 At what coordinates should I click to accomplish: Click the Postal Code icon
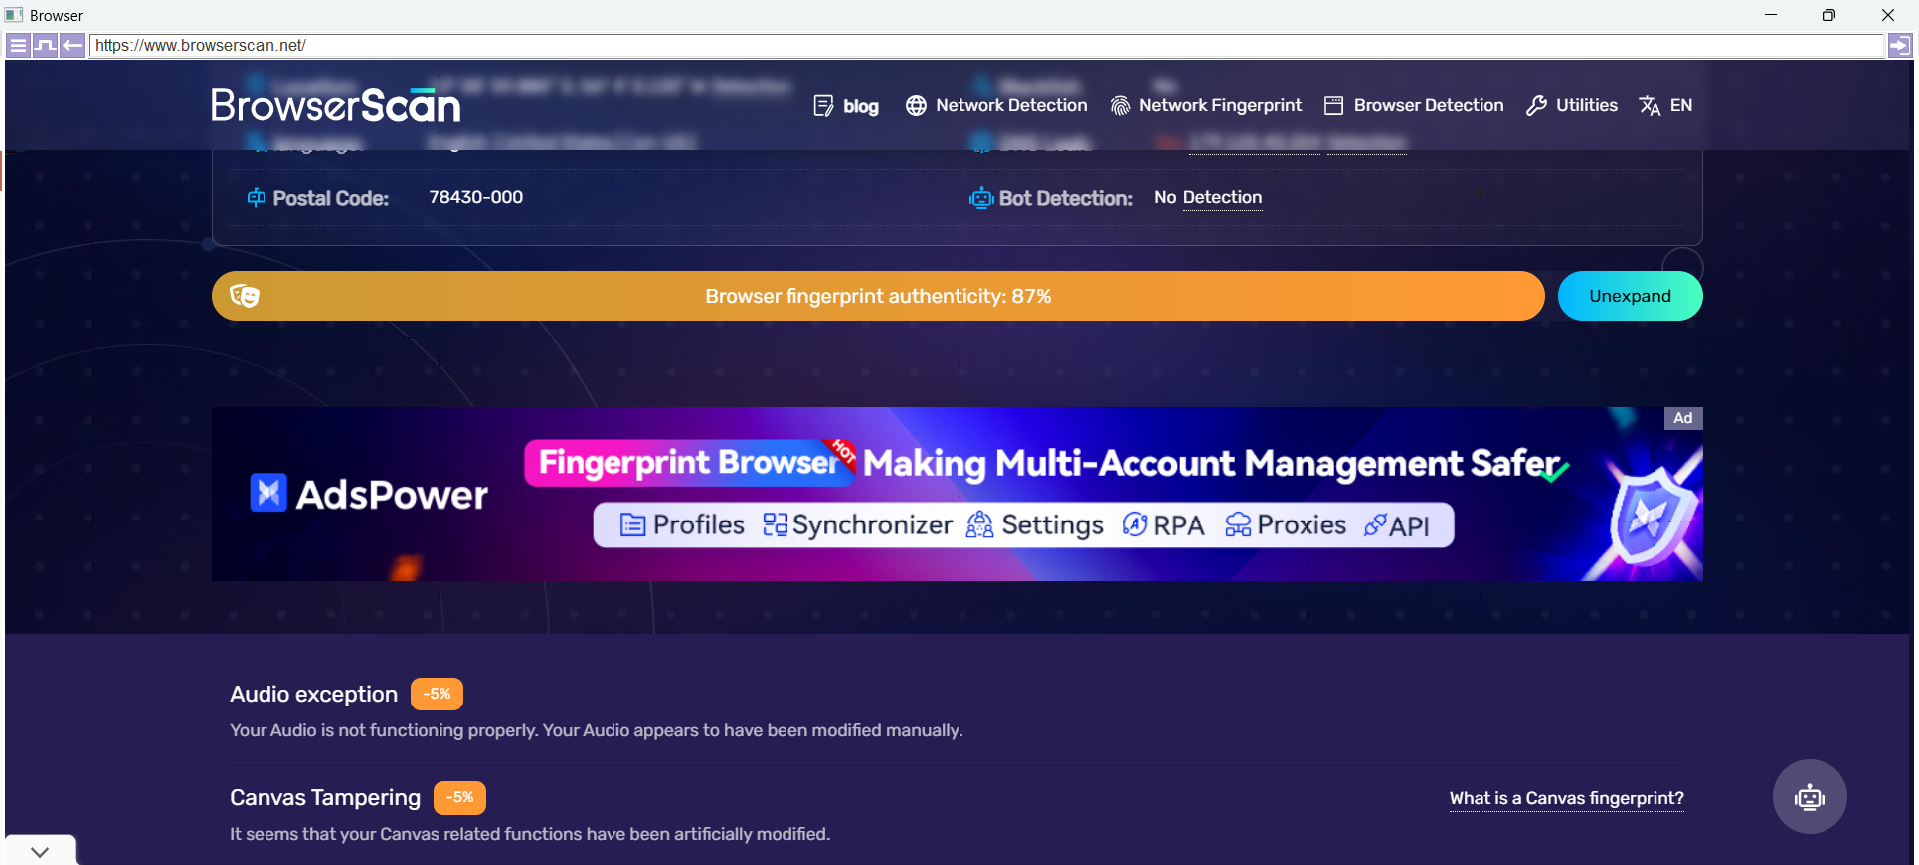(x=257, y=198)
